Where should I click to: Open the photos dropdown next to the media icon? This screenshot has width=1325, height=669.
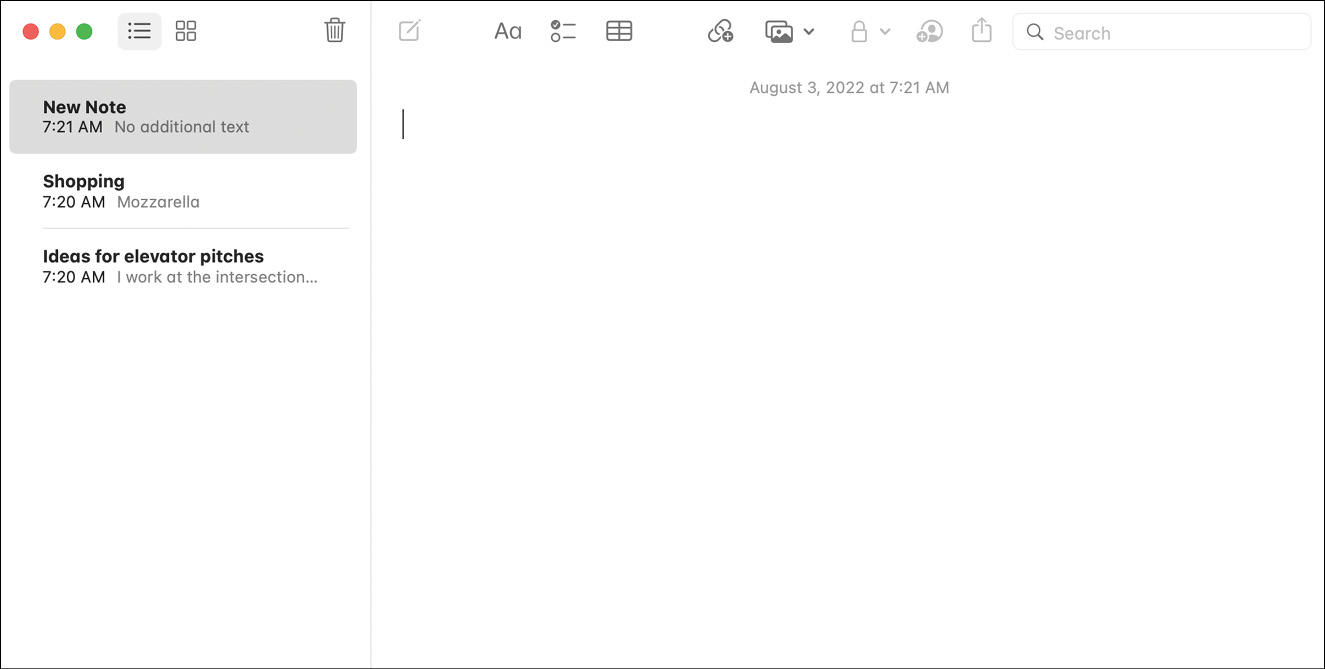pyautogui.click(x=810, y=31)
